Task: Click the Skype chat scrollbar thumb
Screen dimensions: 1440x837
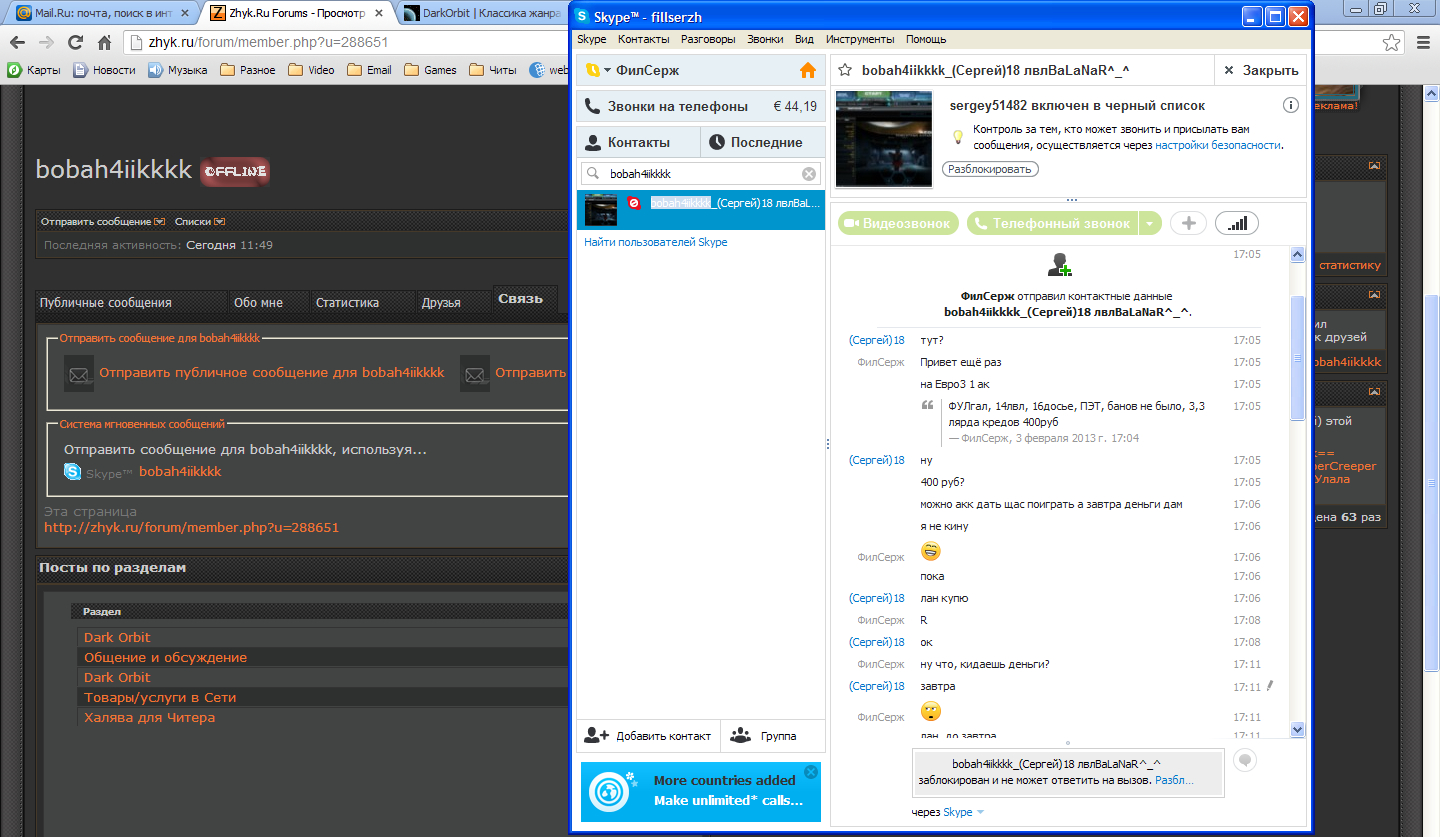Action: (1298, 357)
